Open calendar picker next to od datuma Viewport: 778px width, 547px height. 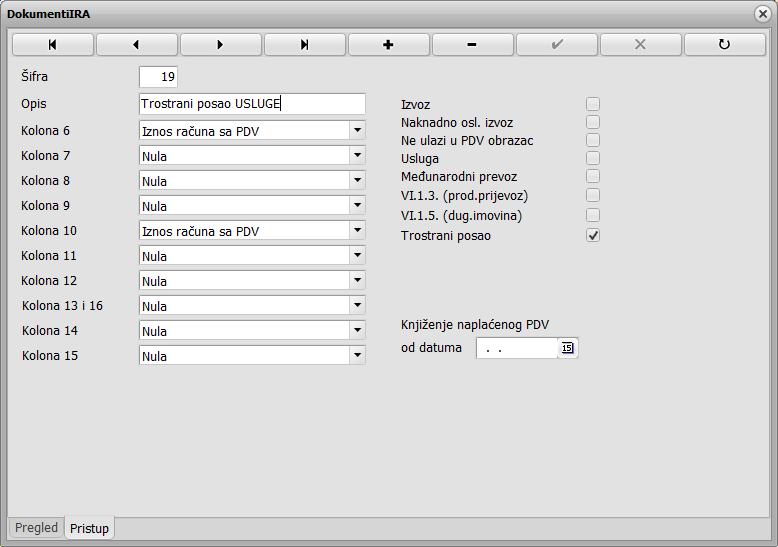[567, 348]
